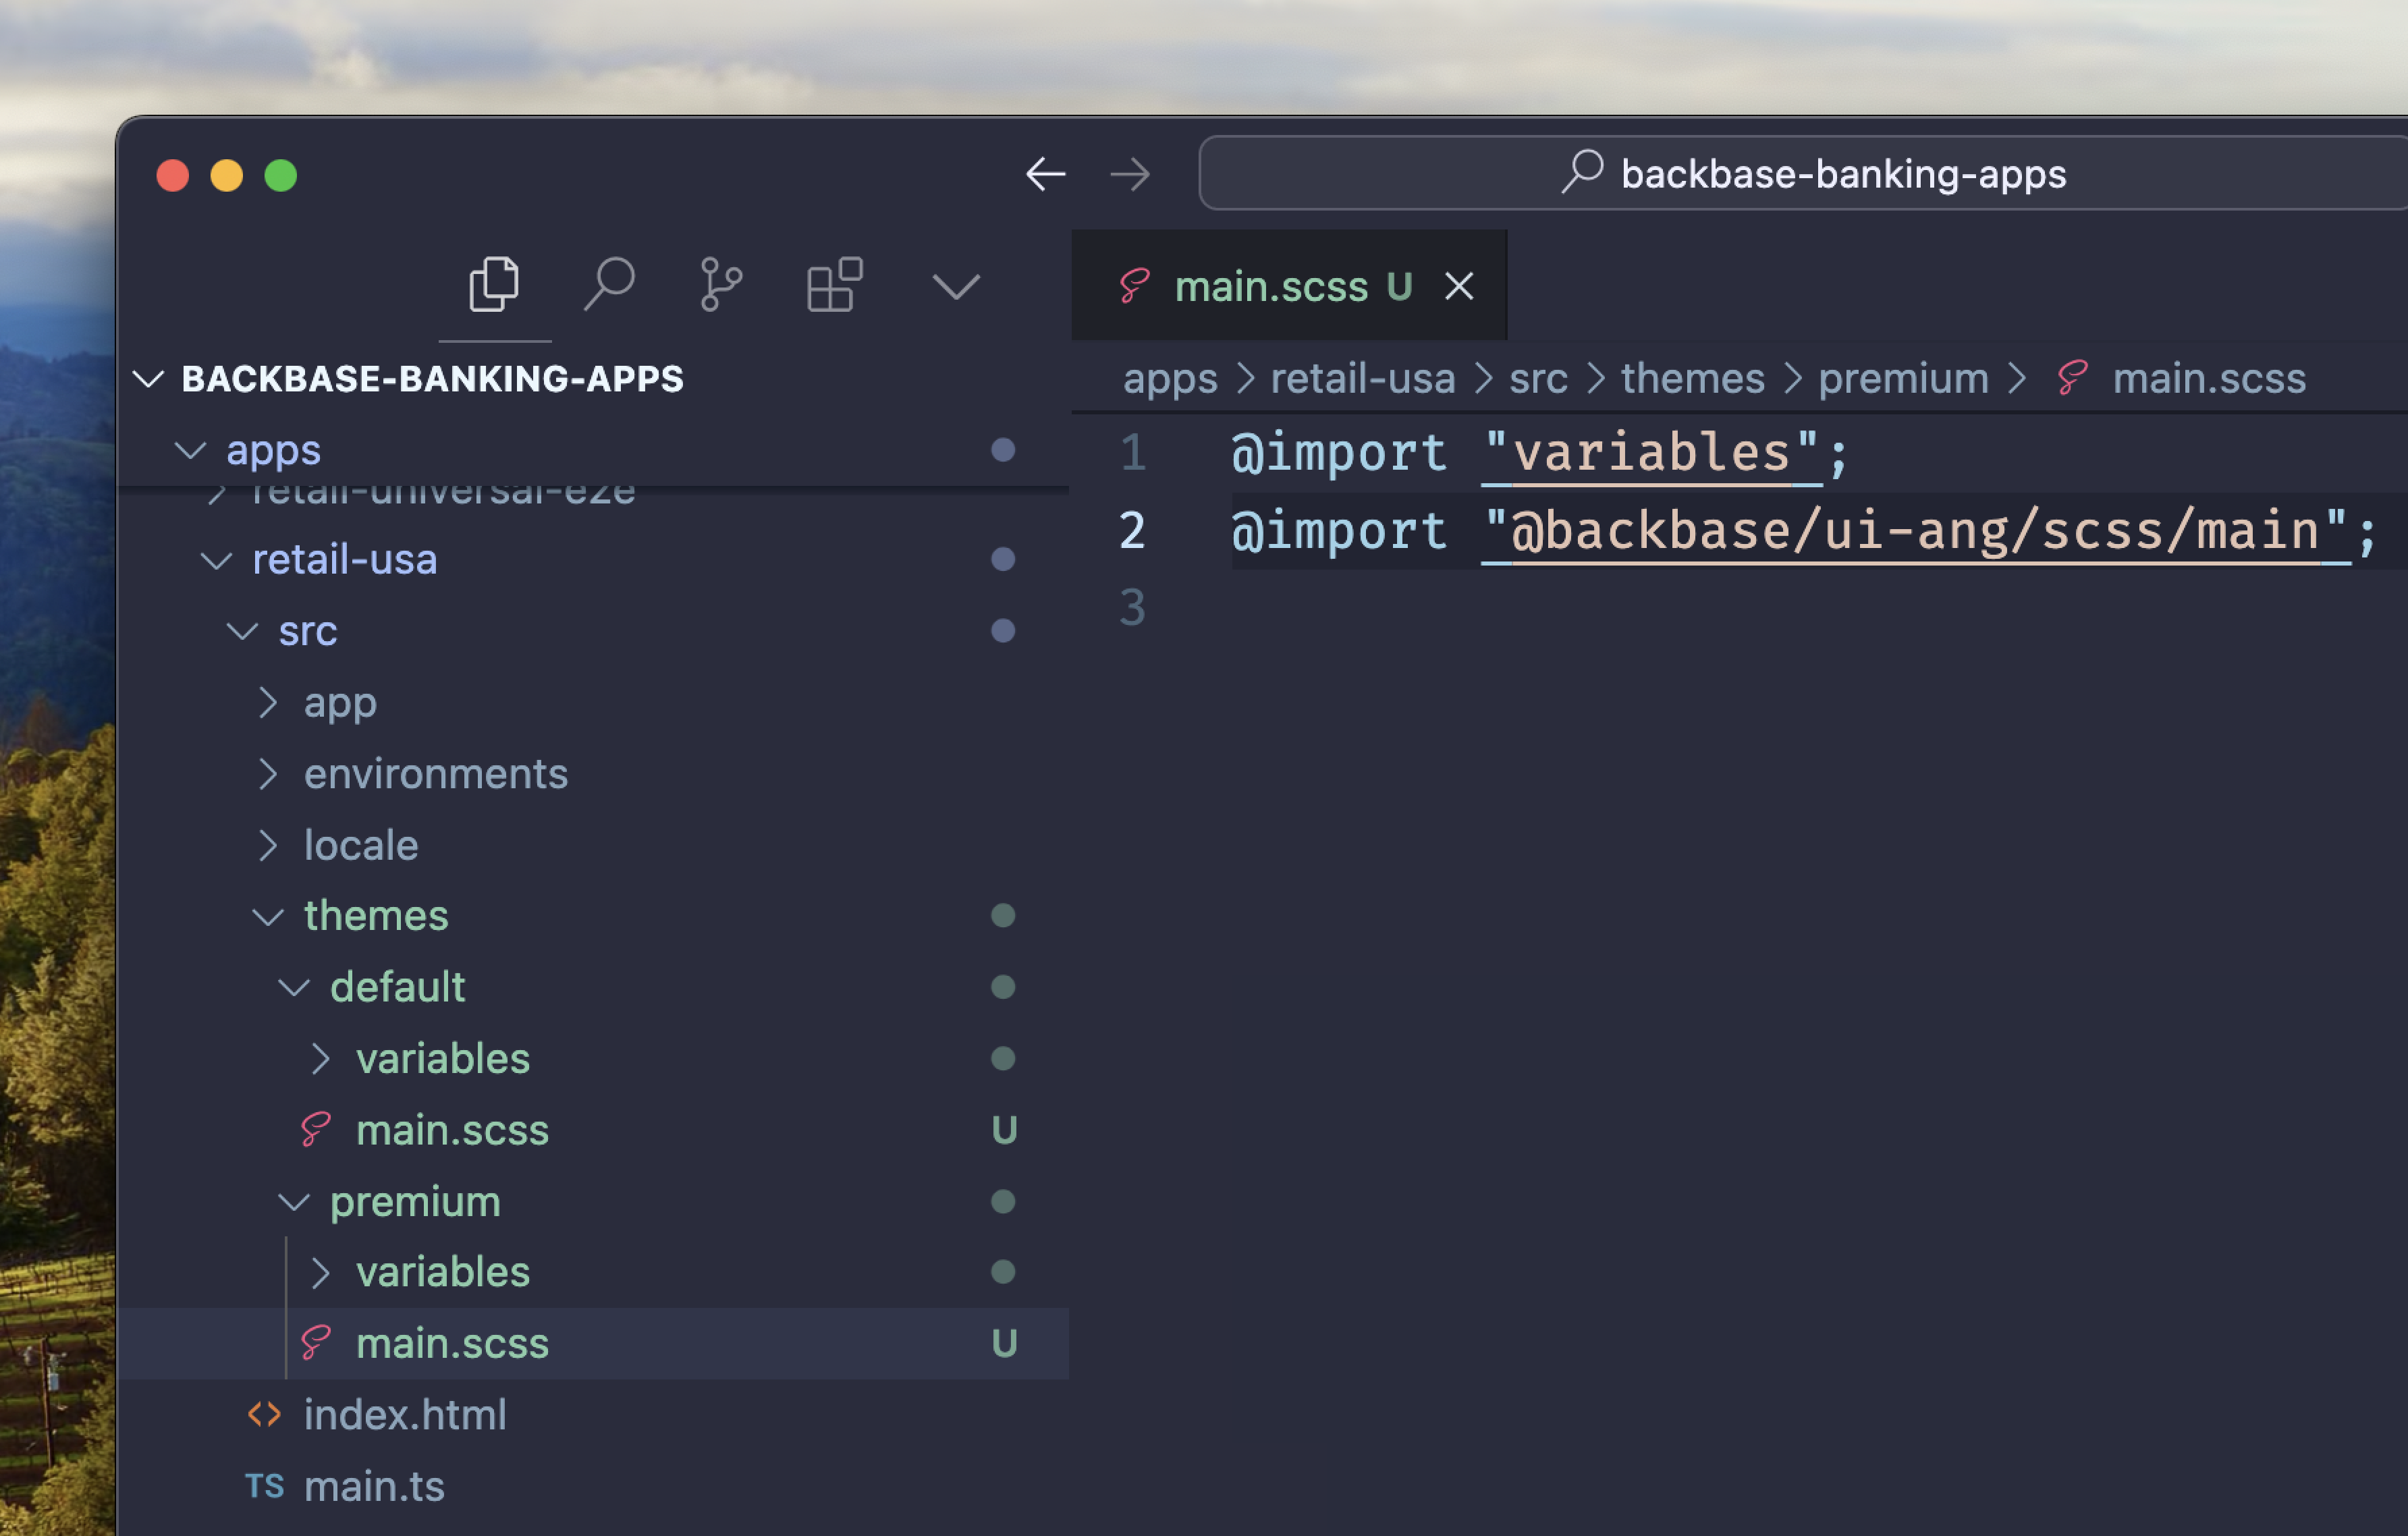Click line number 3 in the gutter
The image size is (2408, 1536).
pos(1132,608)
